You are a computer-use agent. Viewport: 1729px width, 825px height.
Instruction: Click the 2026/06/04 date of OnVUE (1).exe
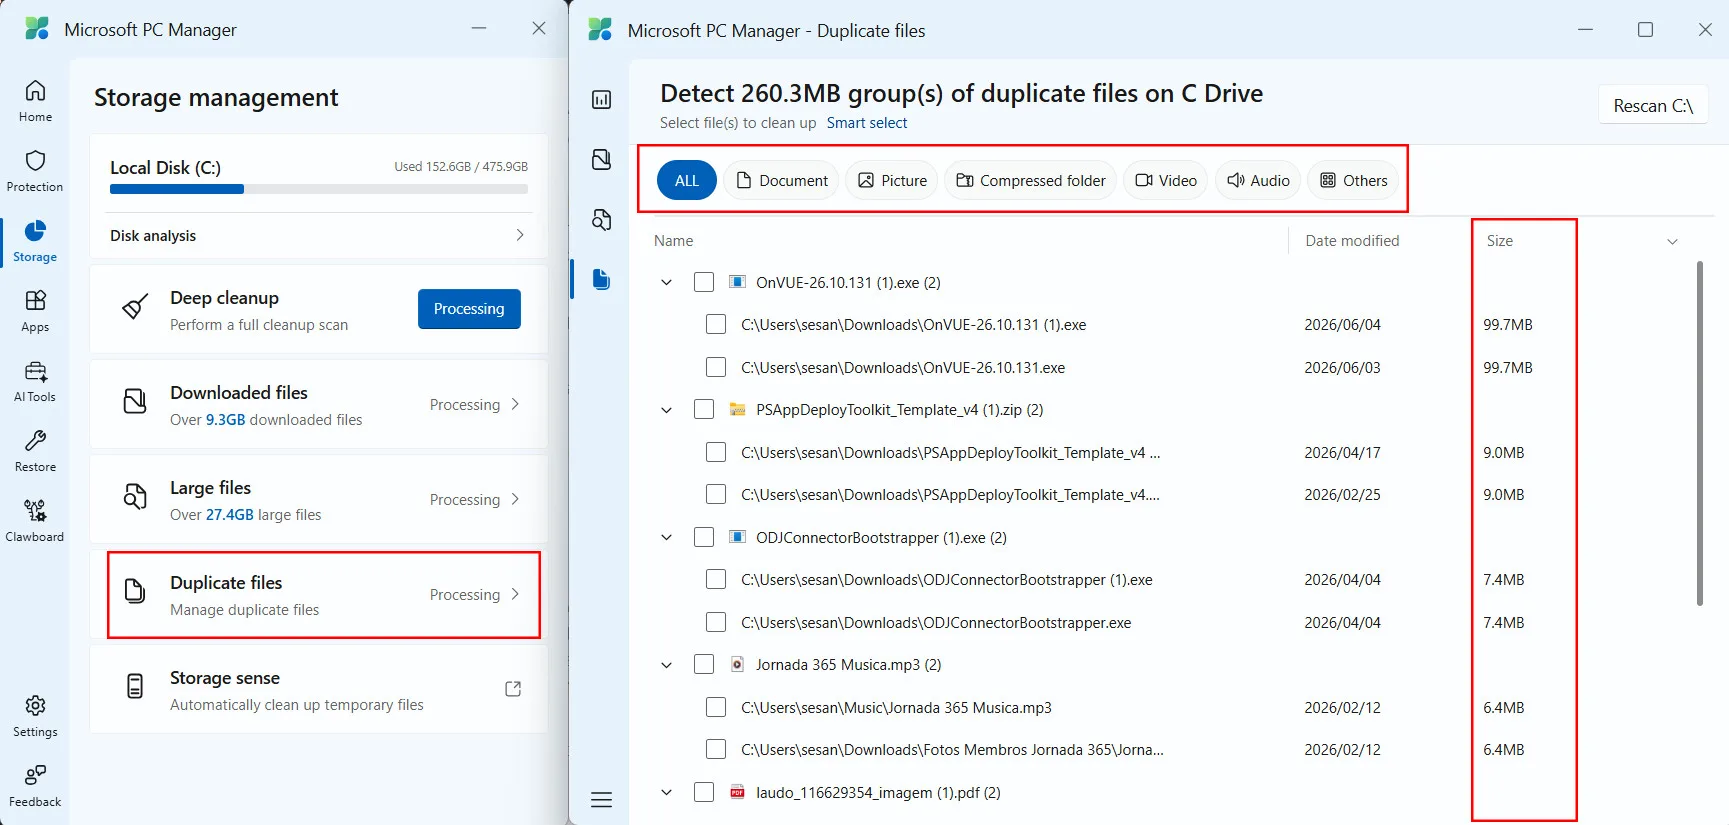(1342, 325)
